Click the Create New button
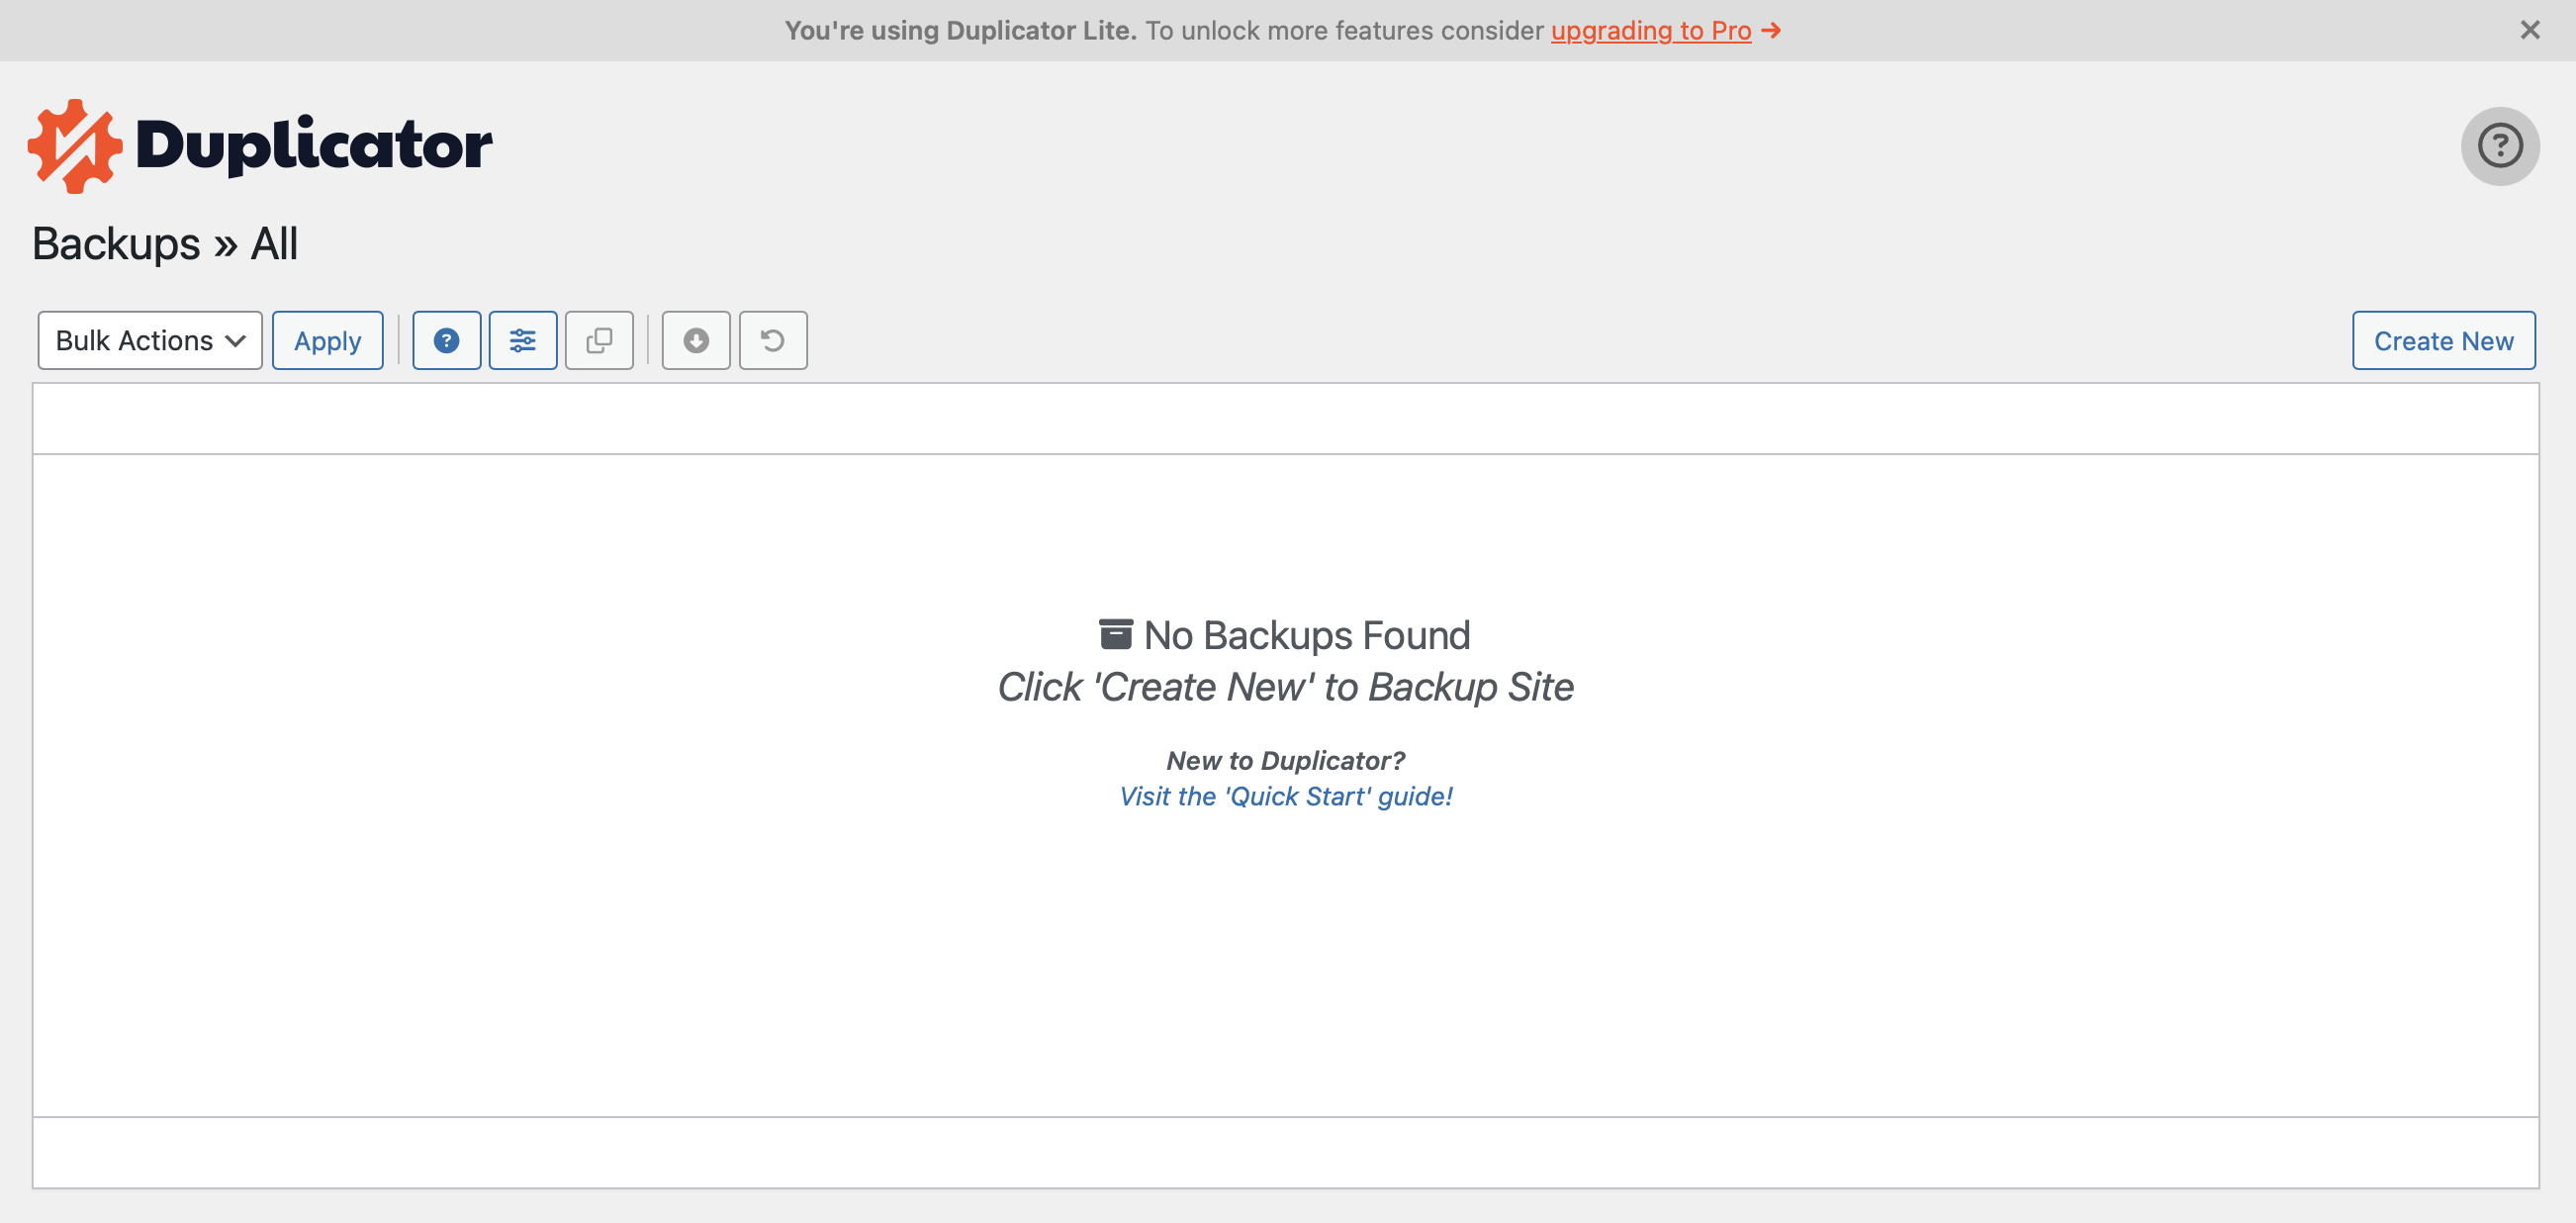Viewport: 2576px width, 1223px height. [x=2443, y=340]
